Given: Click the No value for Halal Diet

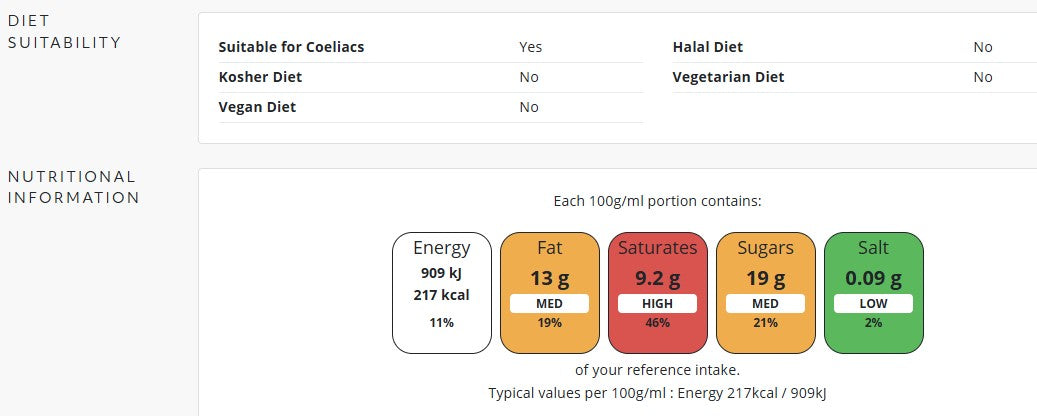Looking at the screenshot, I should 983,47.
